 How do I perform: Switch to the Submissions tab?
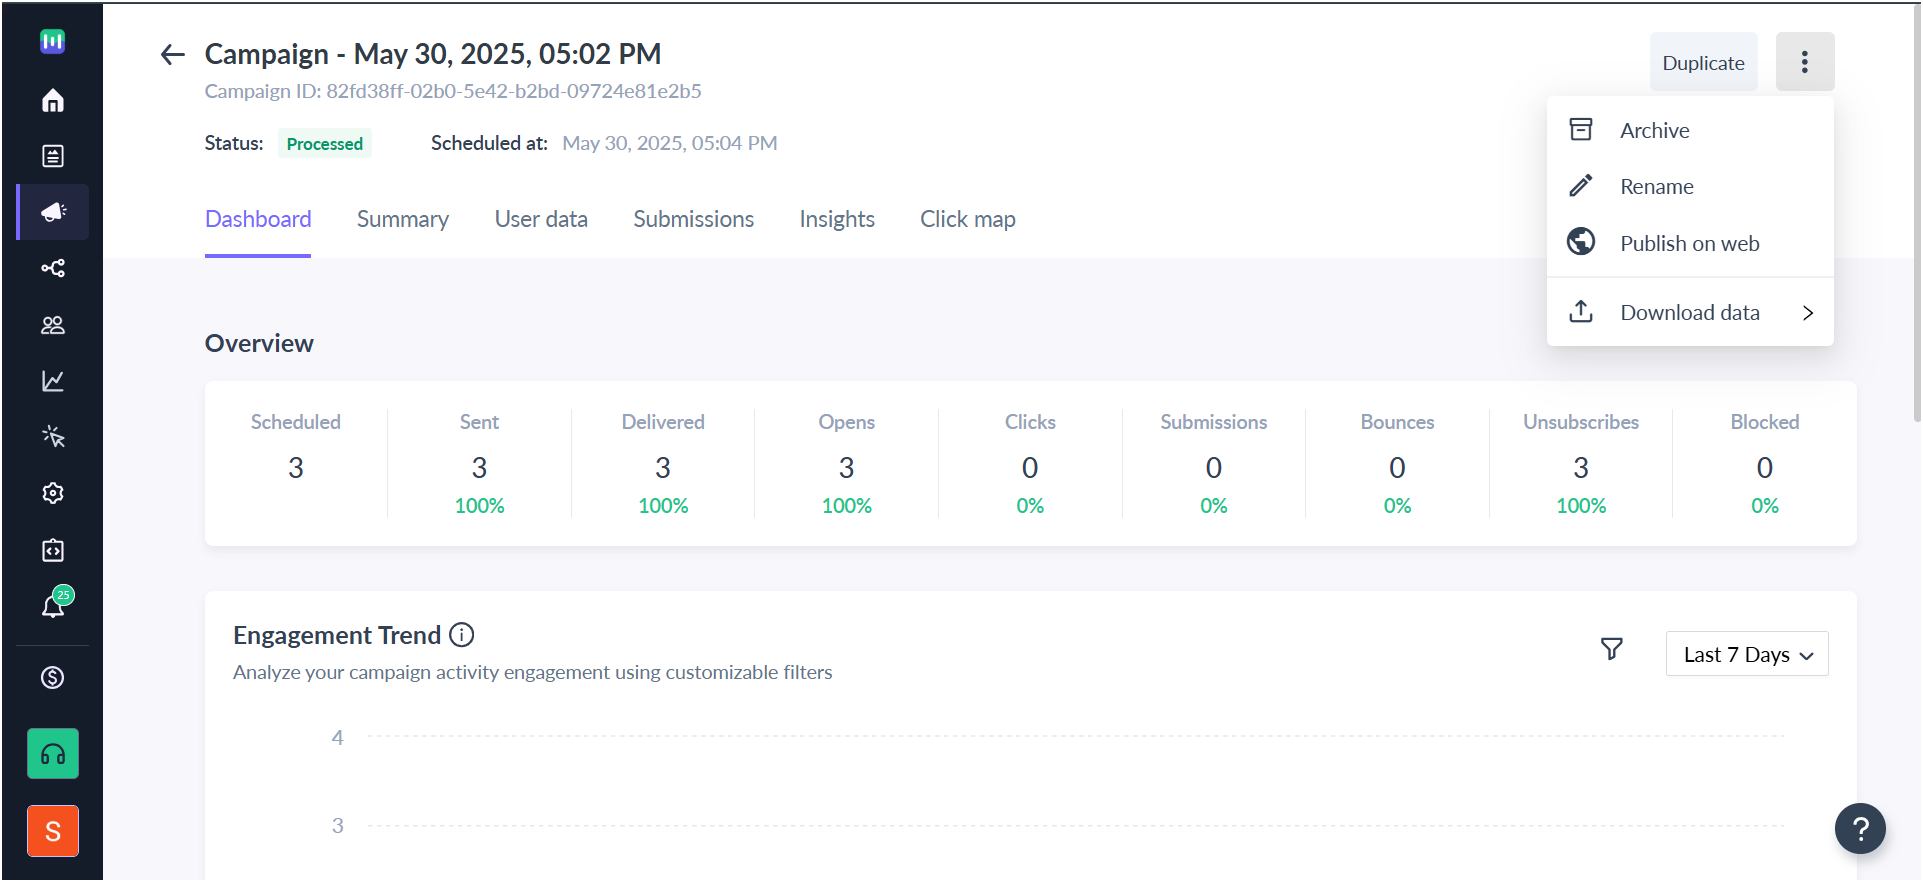[x=694, y=219]
